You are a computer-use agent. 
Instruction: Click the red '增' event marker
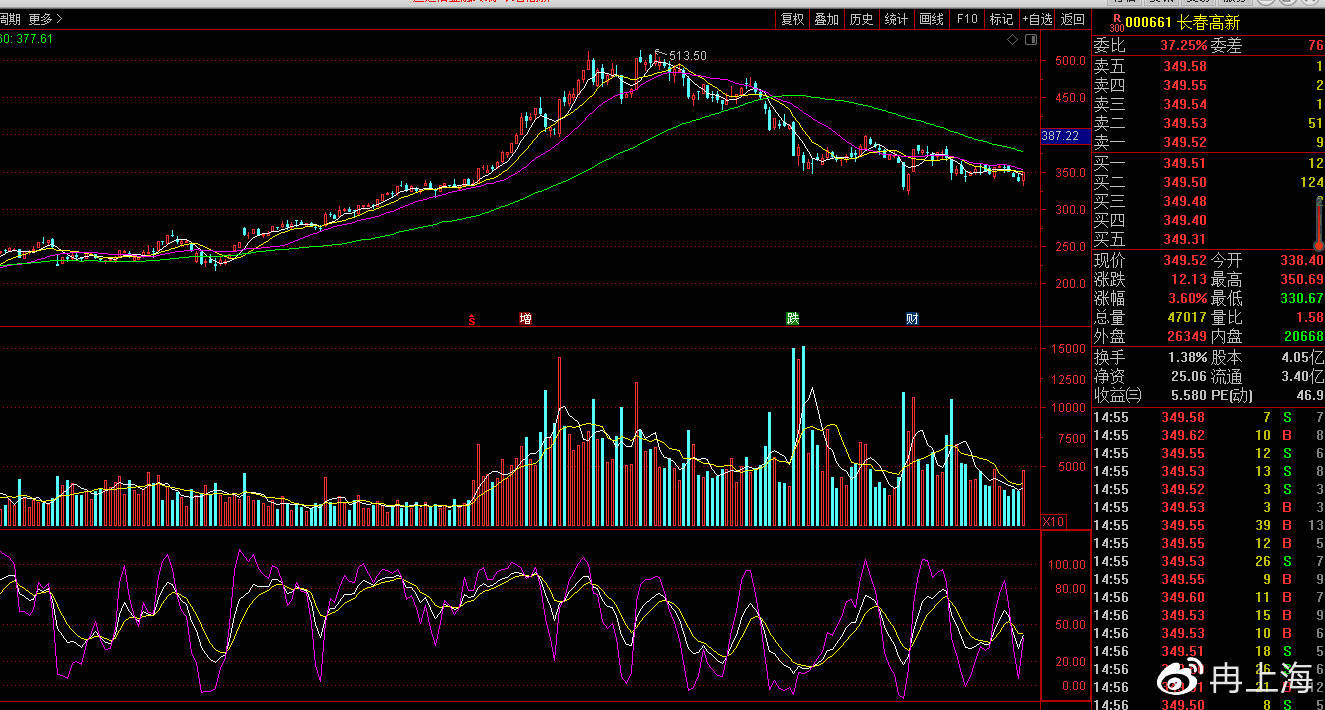coord(525,319)
